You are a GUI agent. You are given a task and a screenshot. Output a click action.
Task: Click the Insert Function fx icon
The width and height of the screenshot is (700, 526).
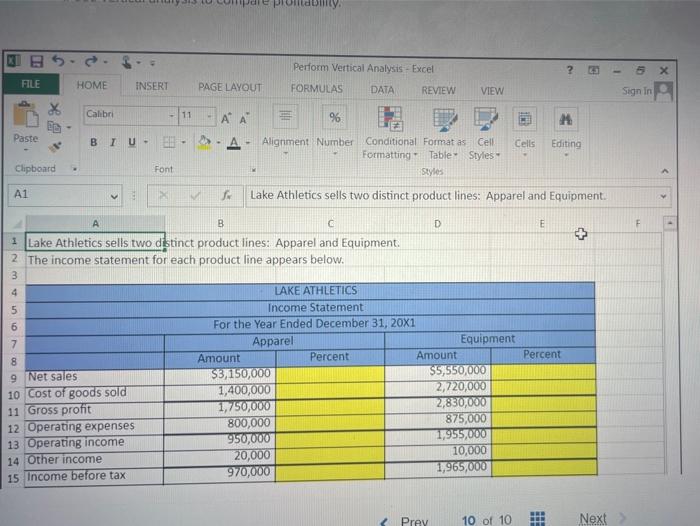[x=226, y=195]
